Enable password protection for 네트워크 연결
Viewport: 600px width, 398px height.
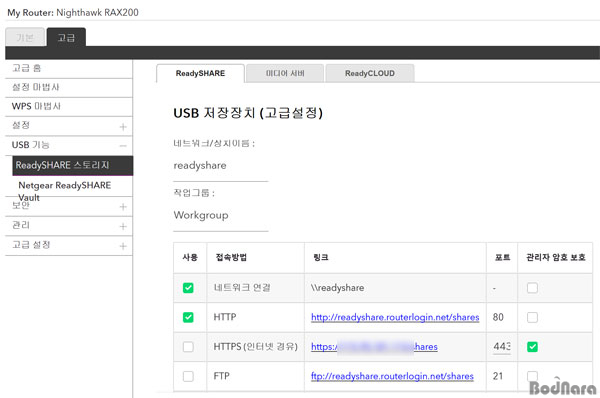pyautogui.click(x=532, y=288)
